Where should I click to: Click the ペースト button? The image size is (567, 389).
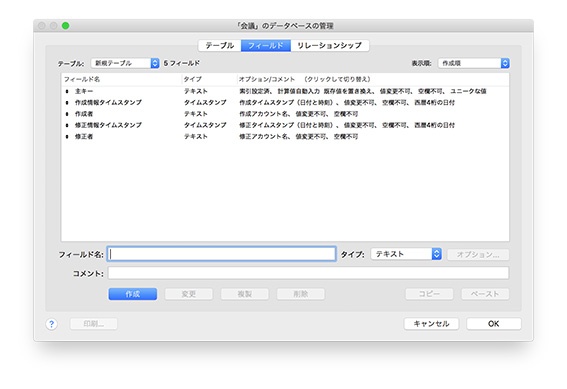pos(485,294)
